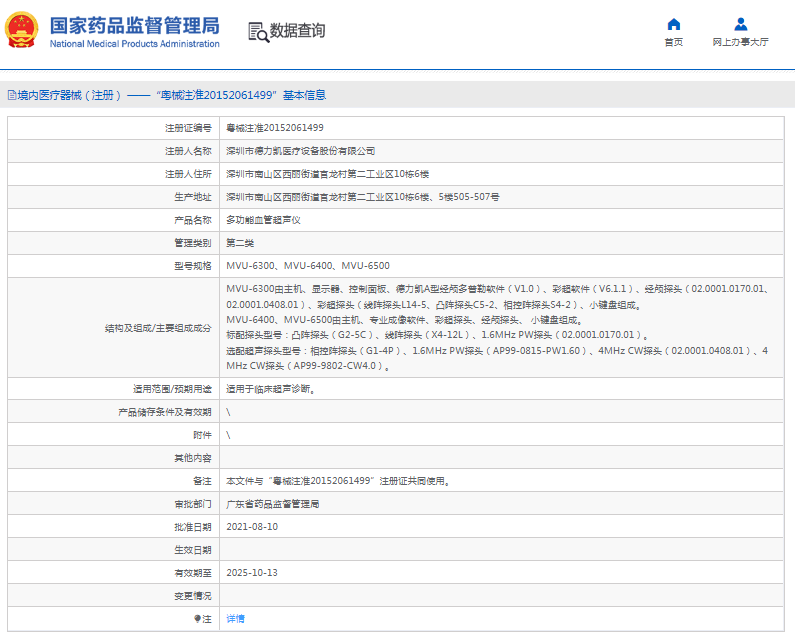The height and width of the screenshot is (636, 795).
Task: Open the 详情 details link
Action: [x=235, y=619]
